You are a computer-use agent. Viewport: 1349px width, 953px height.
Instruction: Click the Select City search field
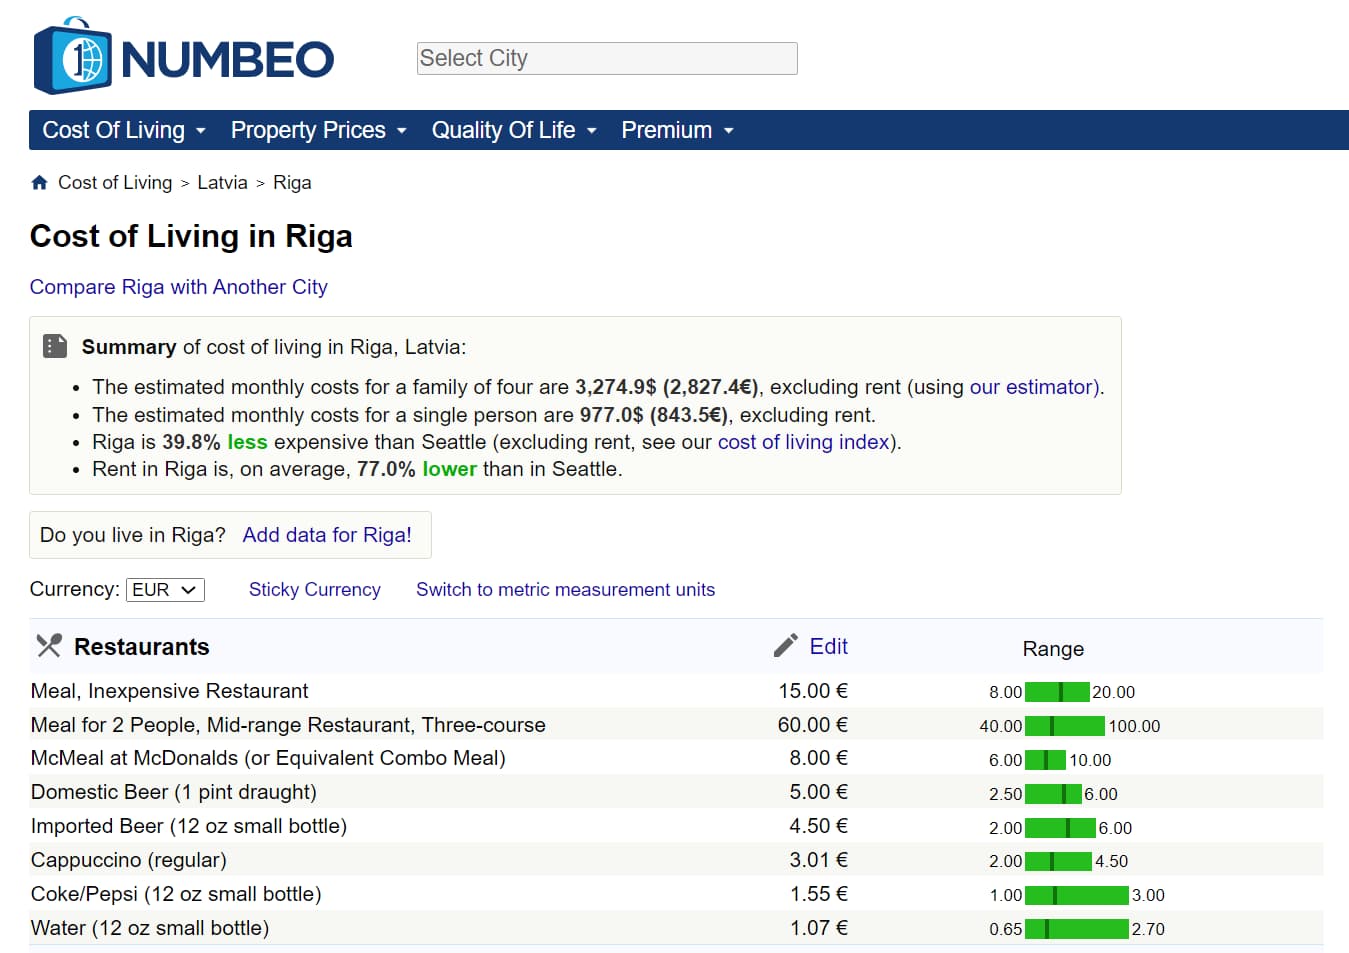(x=607, y=58)
